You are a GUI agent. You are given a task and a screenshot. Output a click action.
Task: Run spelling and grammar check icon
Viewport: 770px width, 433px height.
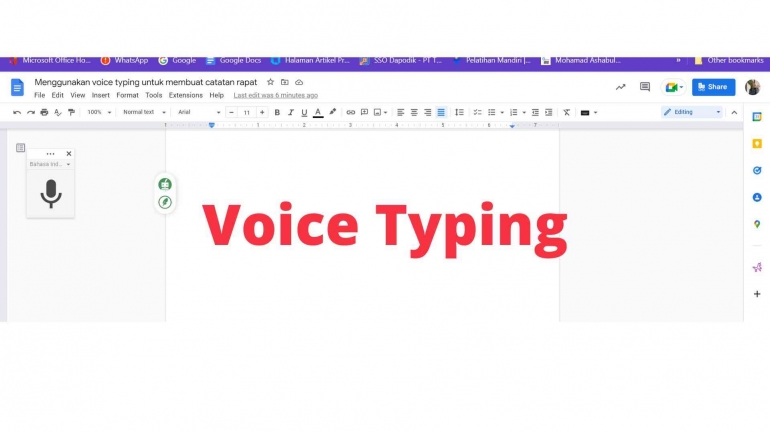pyautogui.click(x=57, y=112)
